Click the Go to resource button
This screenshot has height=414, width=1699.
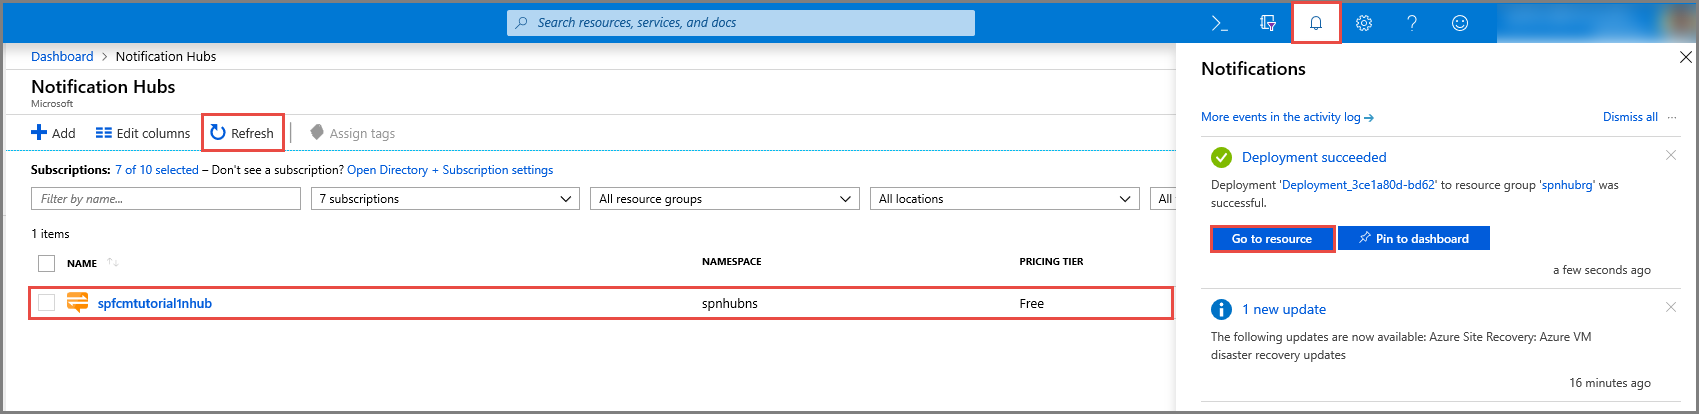(x=1272, y=239)
